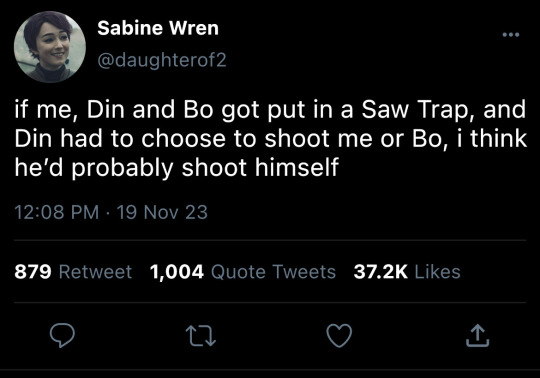View the Quote Tweets list
Screen dimensions: 540x378
pos(273,272)
